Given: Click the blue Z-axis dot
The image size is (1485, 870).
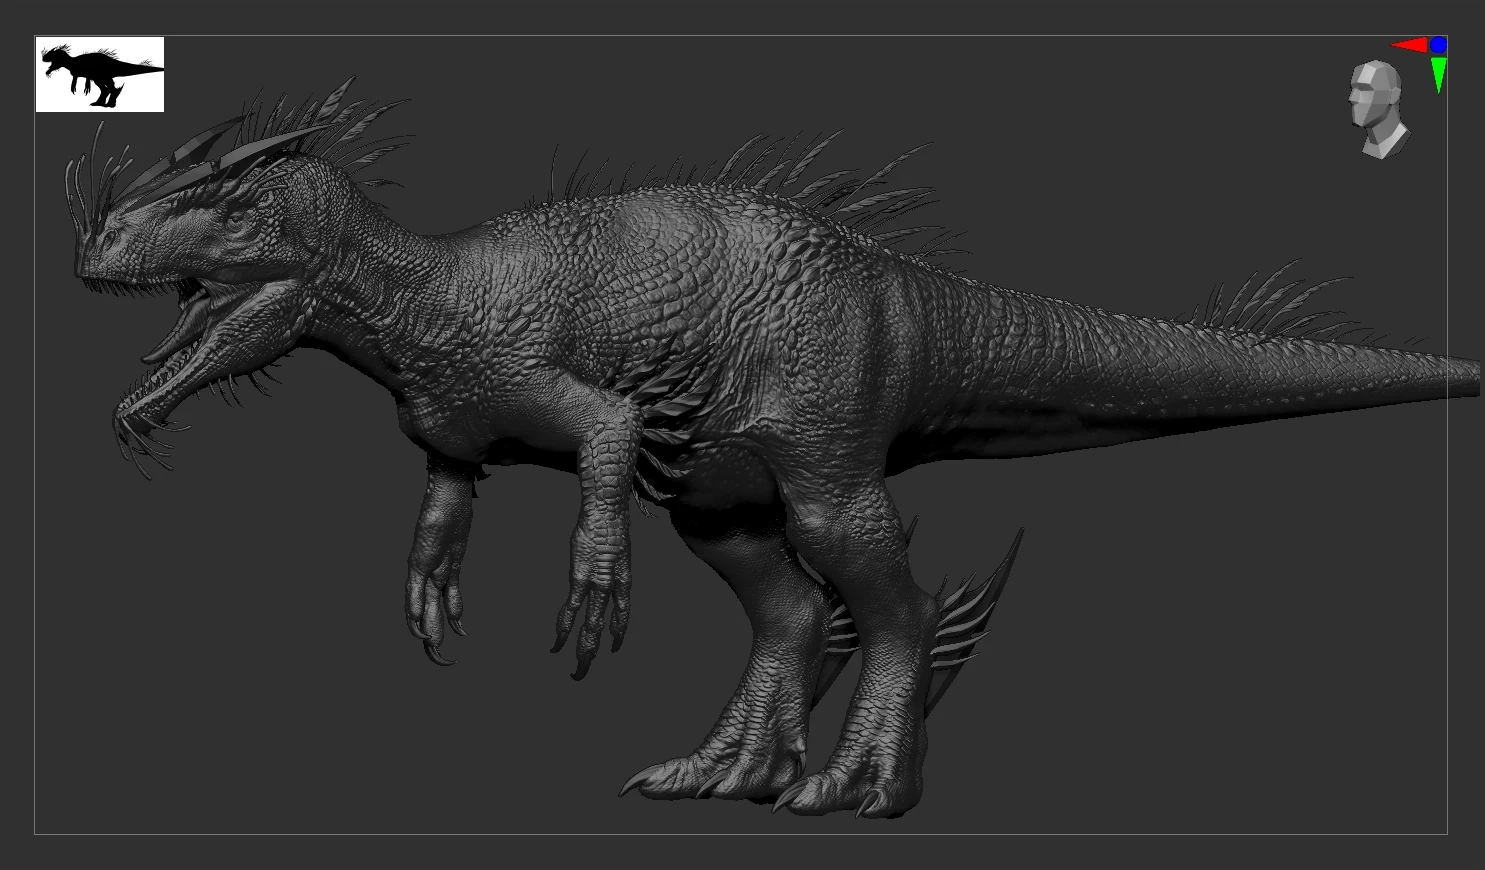Looking at the screenshot, I should 1438,45.
